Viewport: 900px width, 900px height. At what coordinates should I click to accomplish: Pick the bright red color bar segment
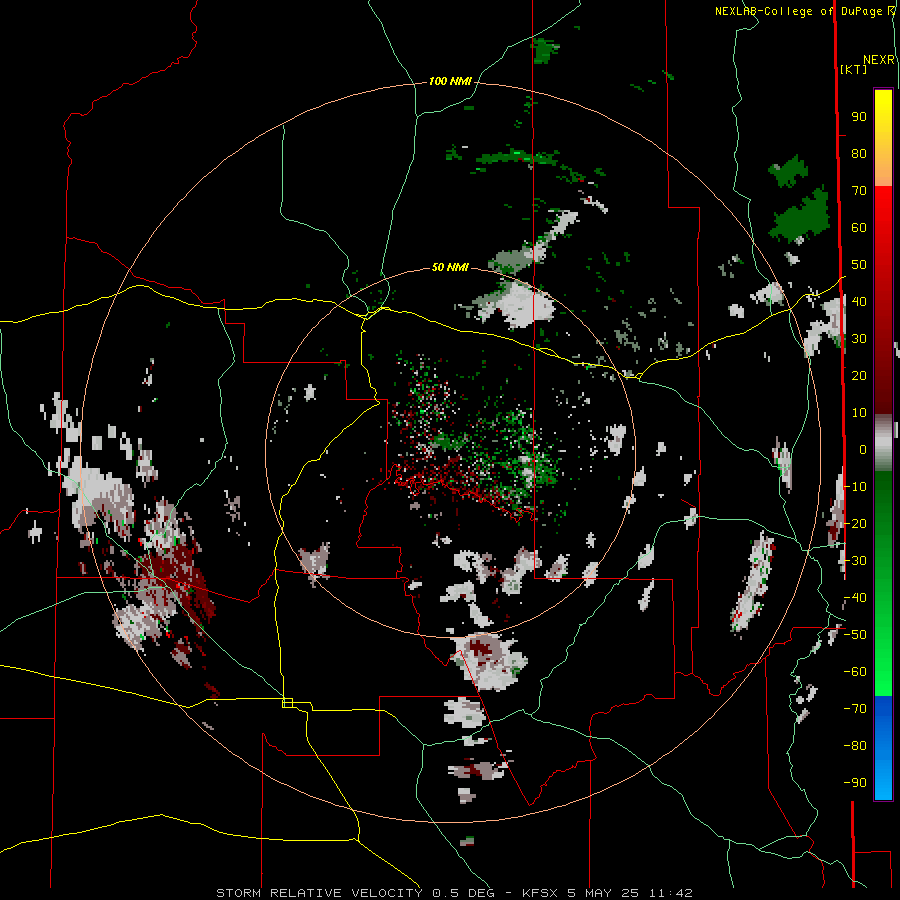point(883,214)
